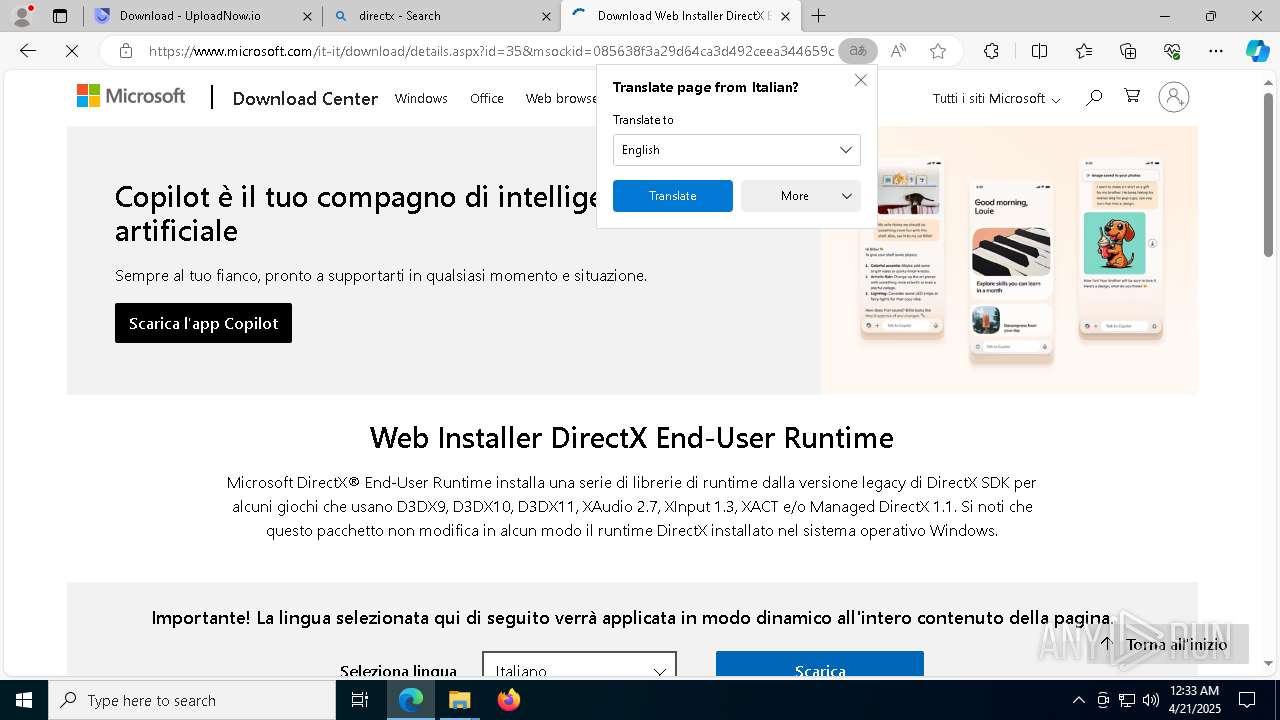The image size is (1280, 720).
Task: Stop loading the page
Action: point(72,51)
